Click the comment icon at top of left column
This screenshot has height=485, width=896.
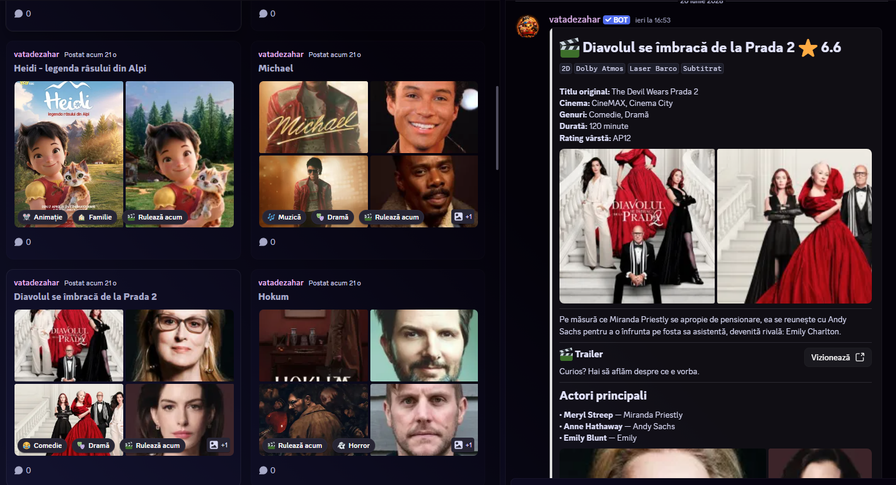[19, 13]
